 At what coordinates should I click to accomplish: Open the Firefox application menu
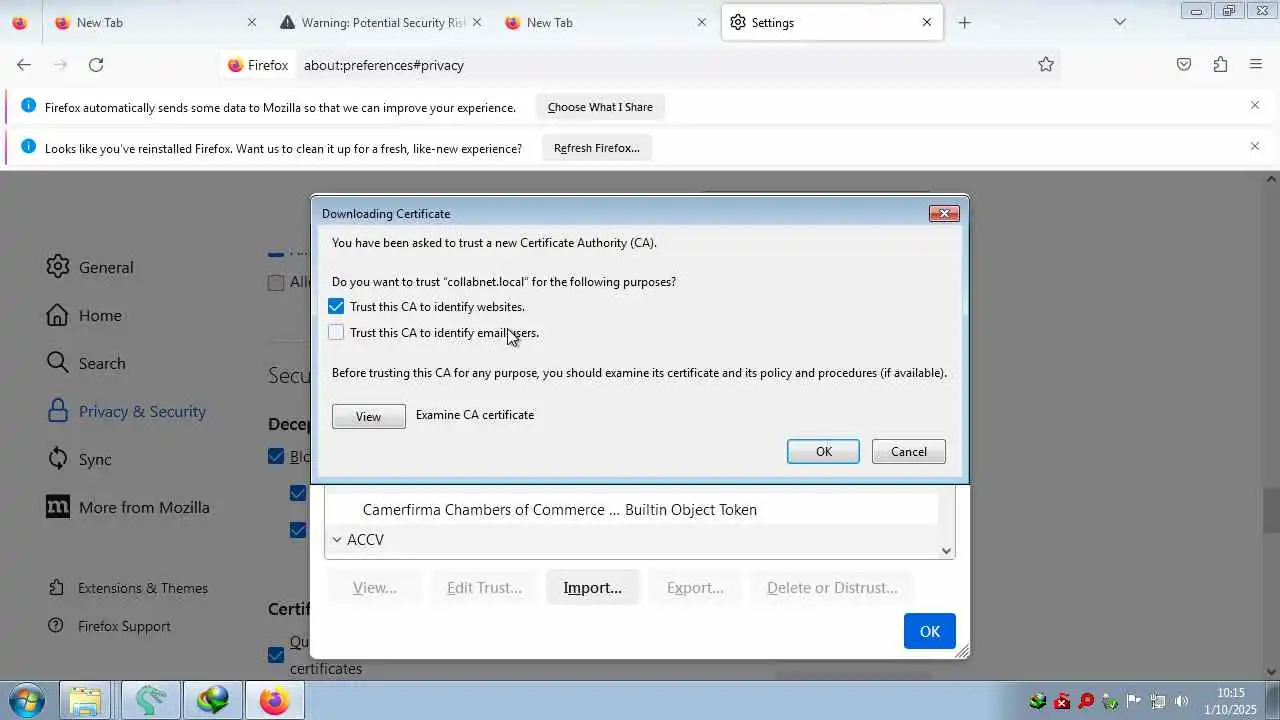1256,65
